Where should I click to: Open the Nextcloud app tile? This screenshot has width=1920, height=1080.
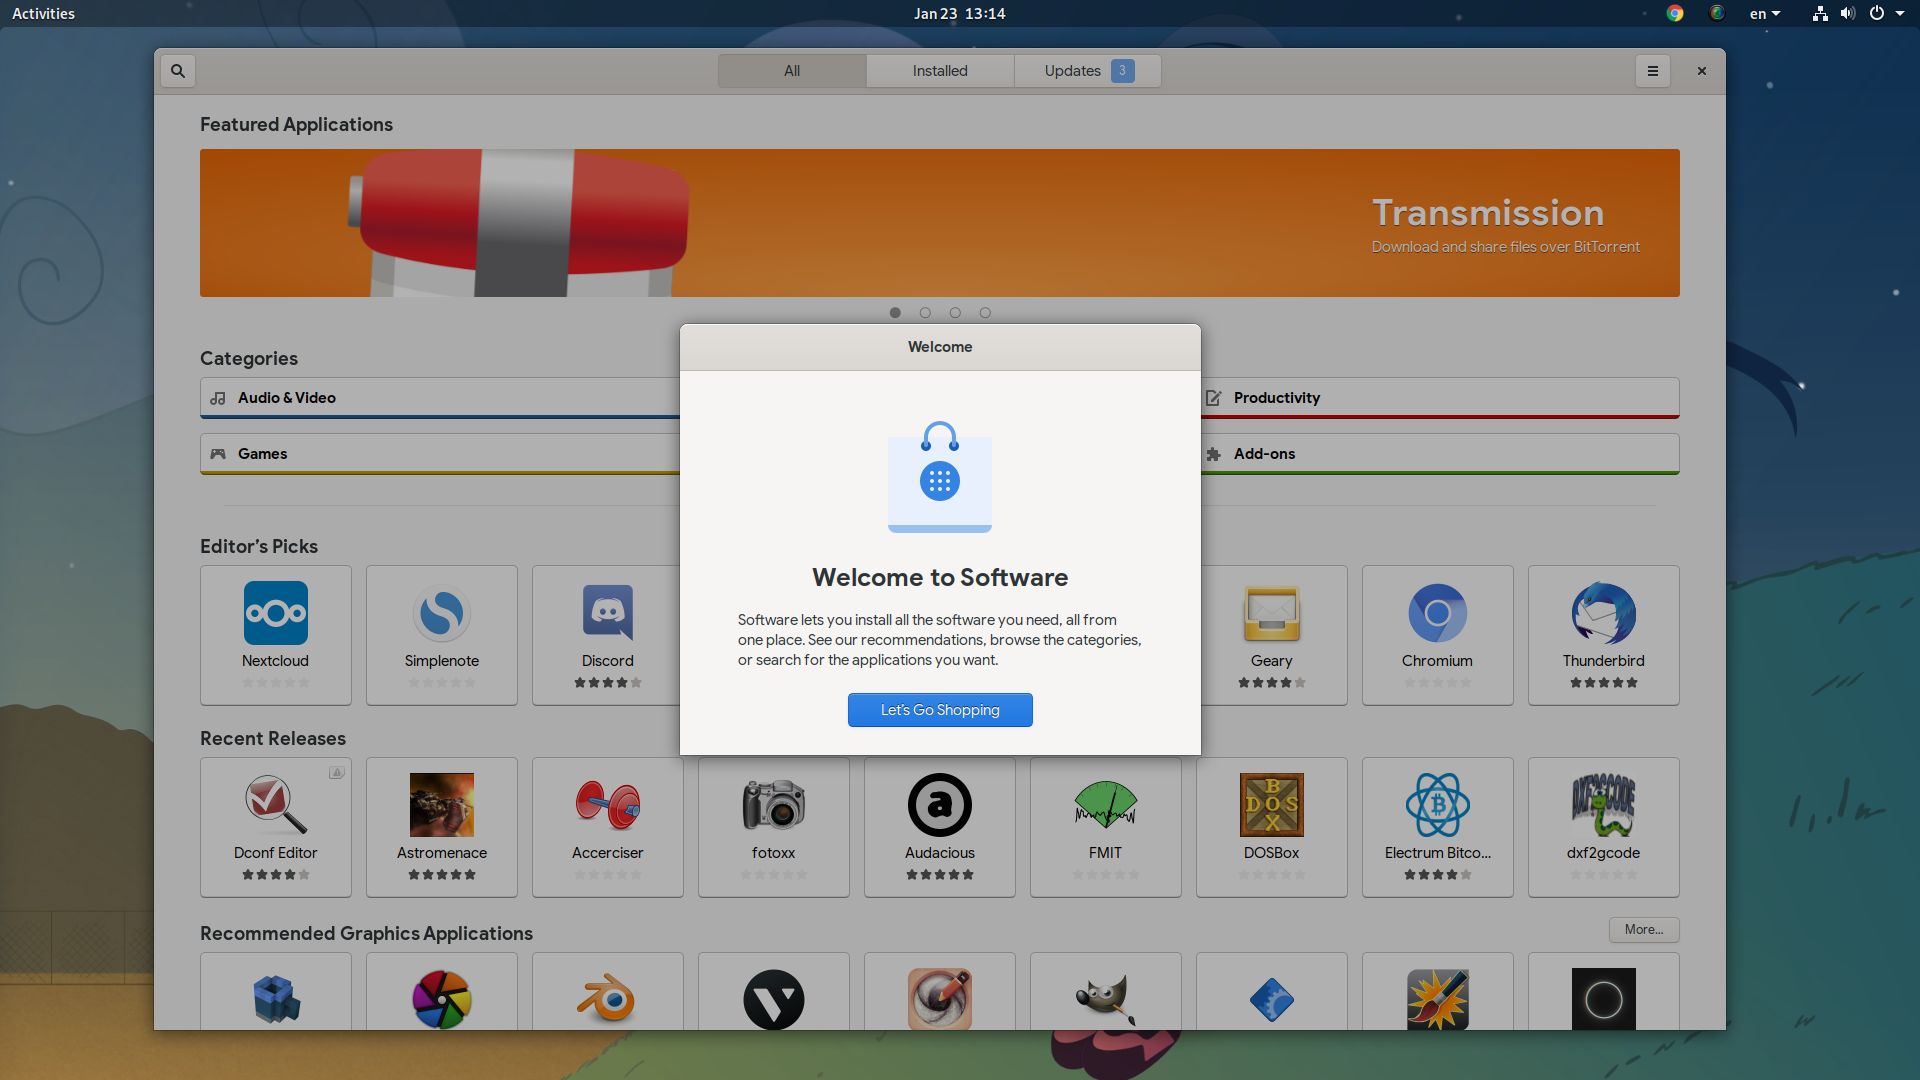pyautogui.click(x=276, y=635)
